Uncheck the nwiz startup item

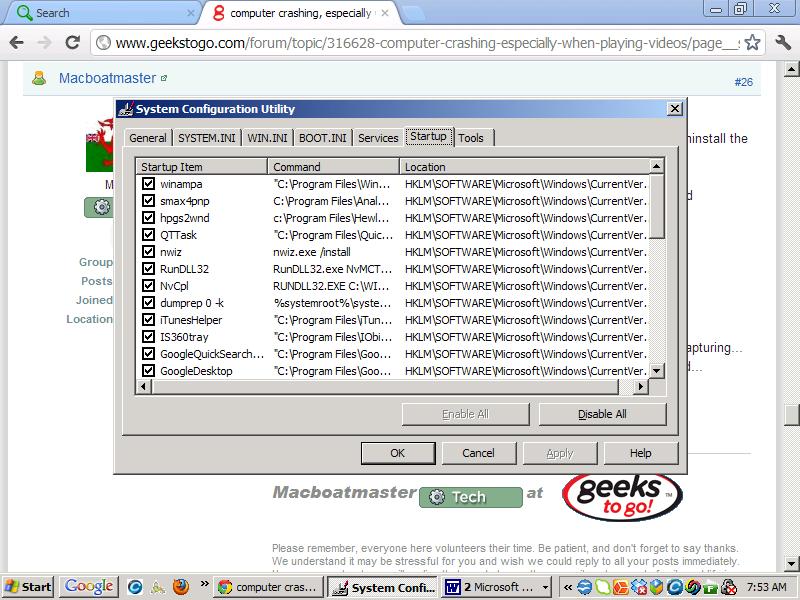click(148, 252)
